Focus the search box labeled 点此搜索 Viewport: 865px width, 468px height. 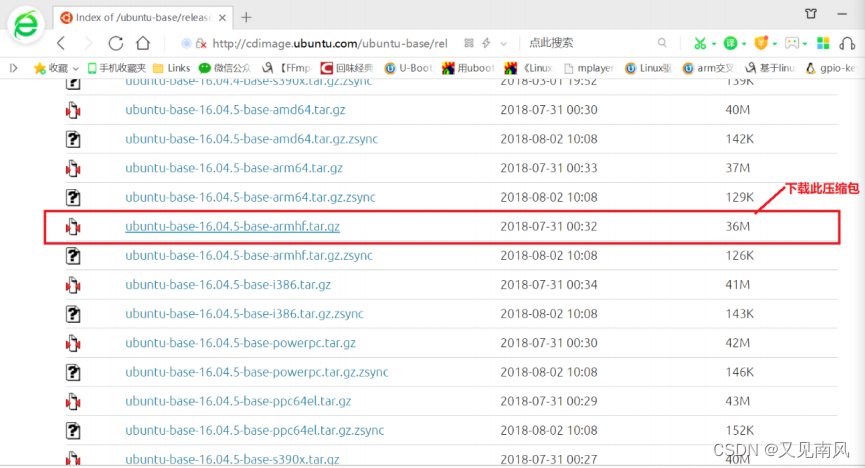(x=590, y=43)
